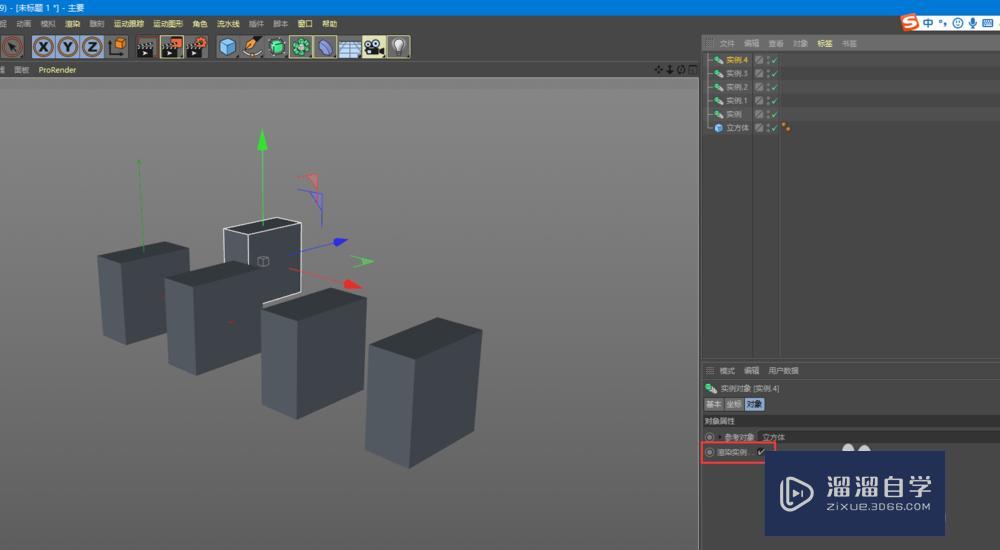
Task: Select the spline pen tool
Action: point(253,47)
